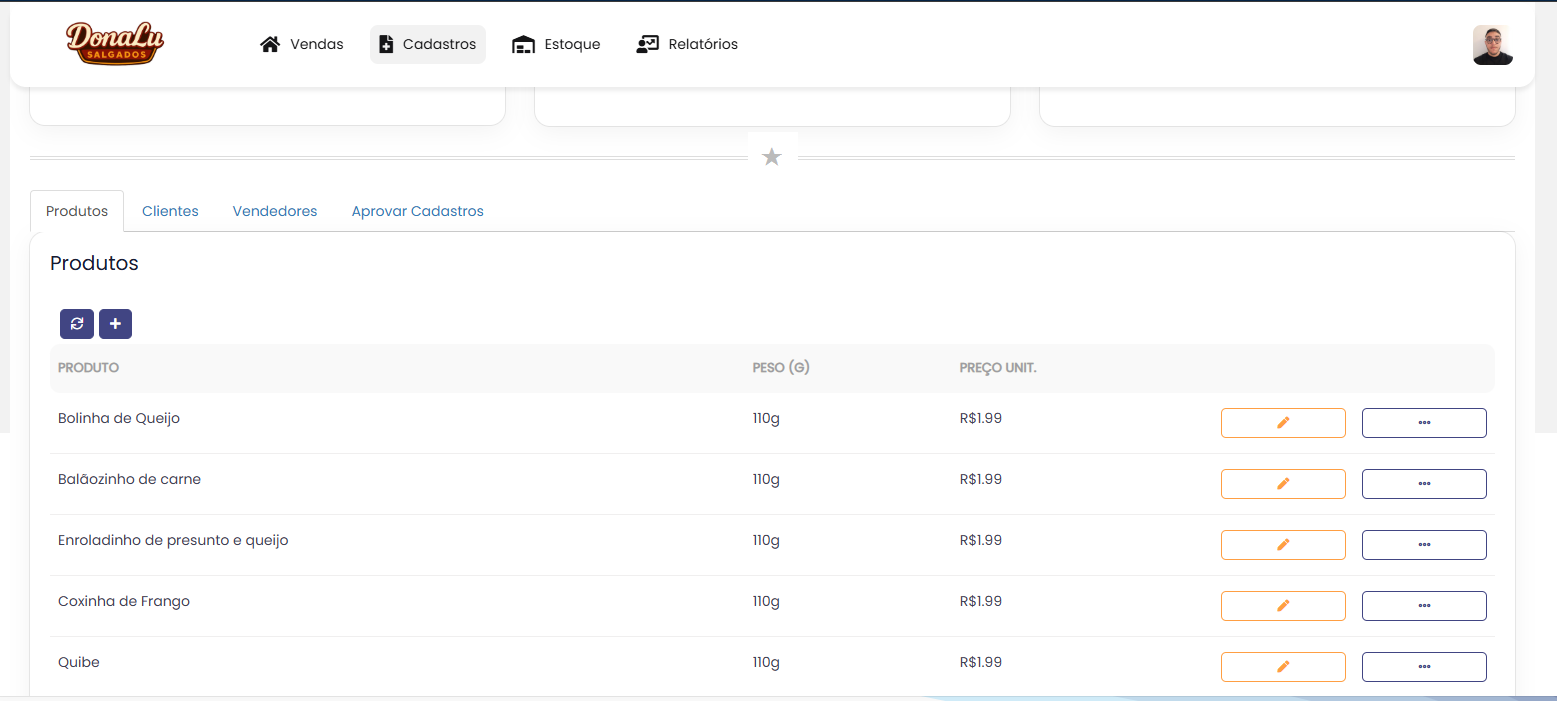This screenshot has width=1557, height=701.
Task: Edit Balãozinho de carne product
Action: 1283,484
